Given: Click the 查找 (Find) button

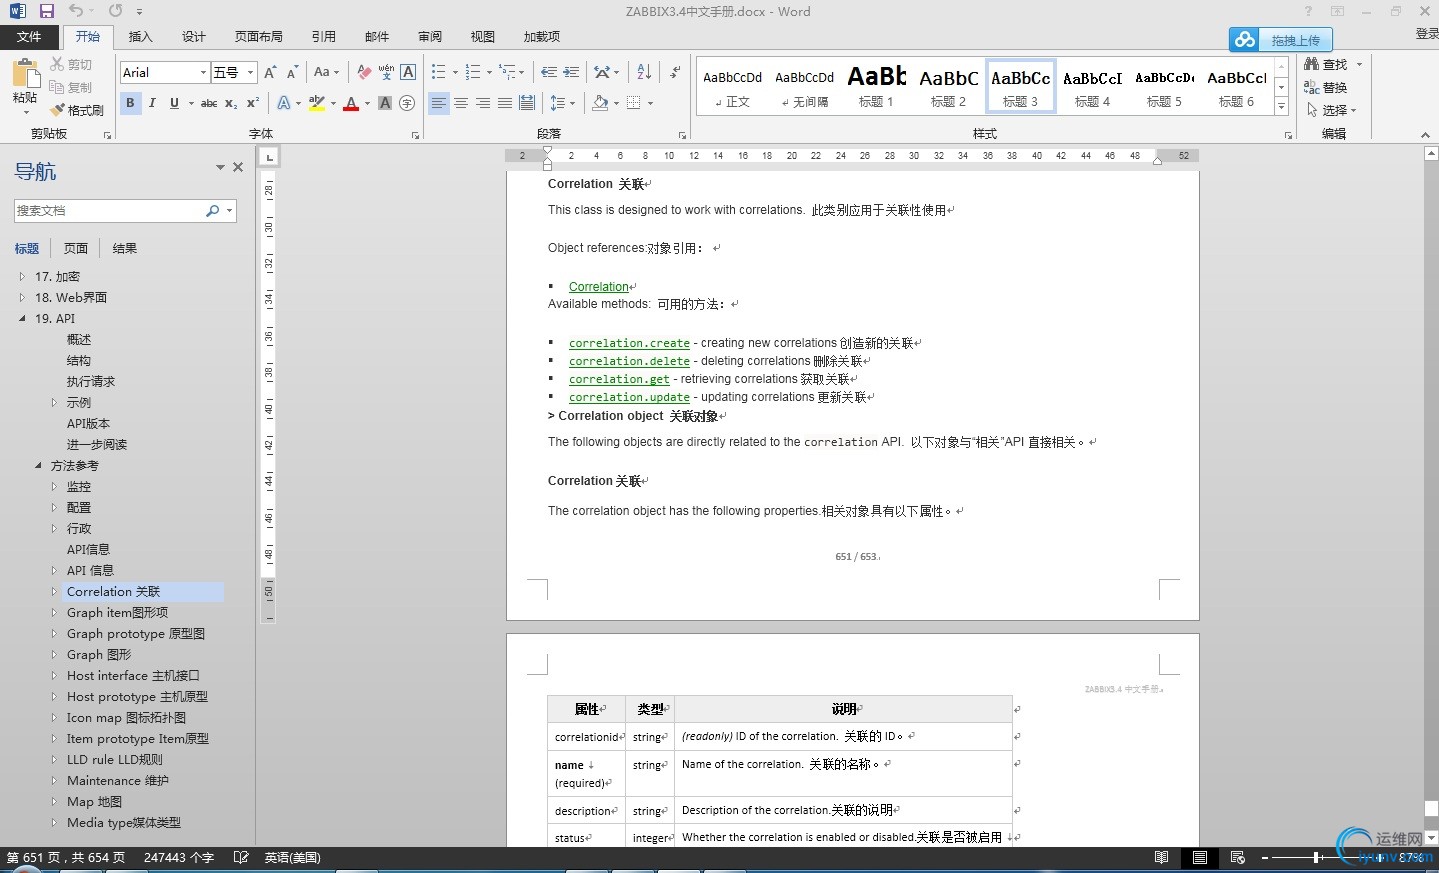Looking at the screenshot, I should click(1326, 64).
